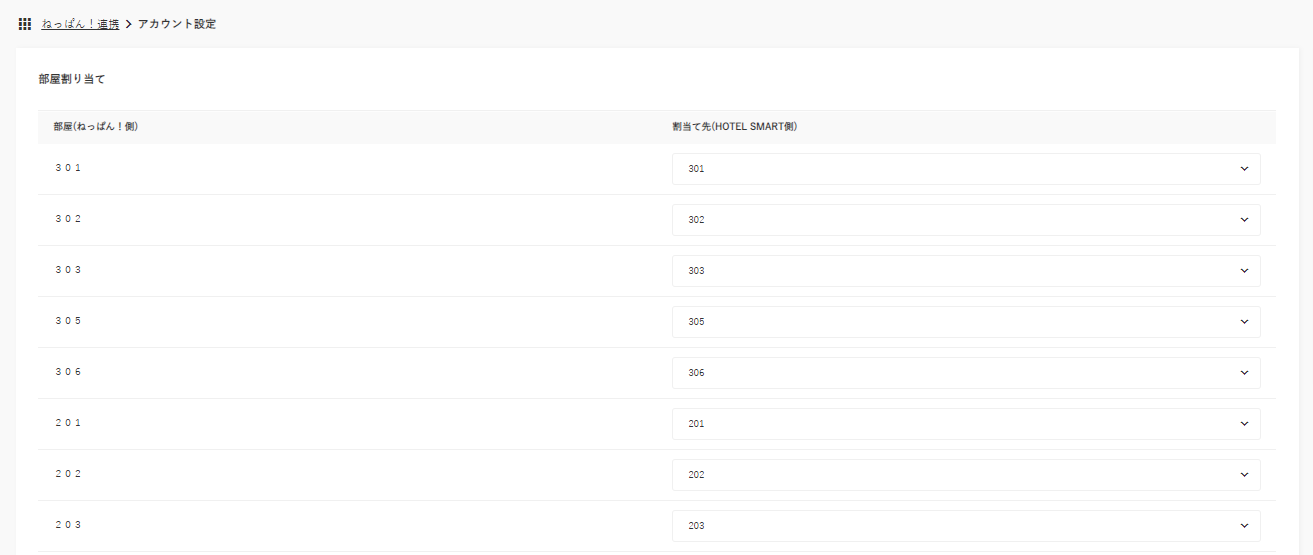Open the apps grid menu icon
Image resolution: width=1313 pixels, height=555 pixels.
(x=25, y=24)
